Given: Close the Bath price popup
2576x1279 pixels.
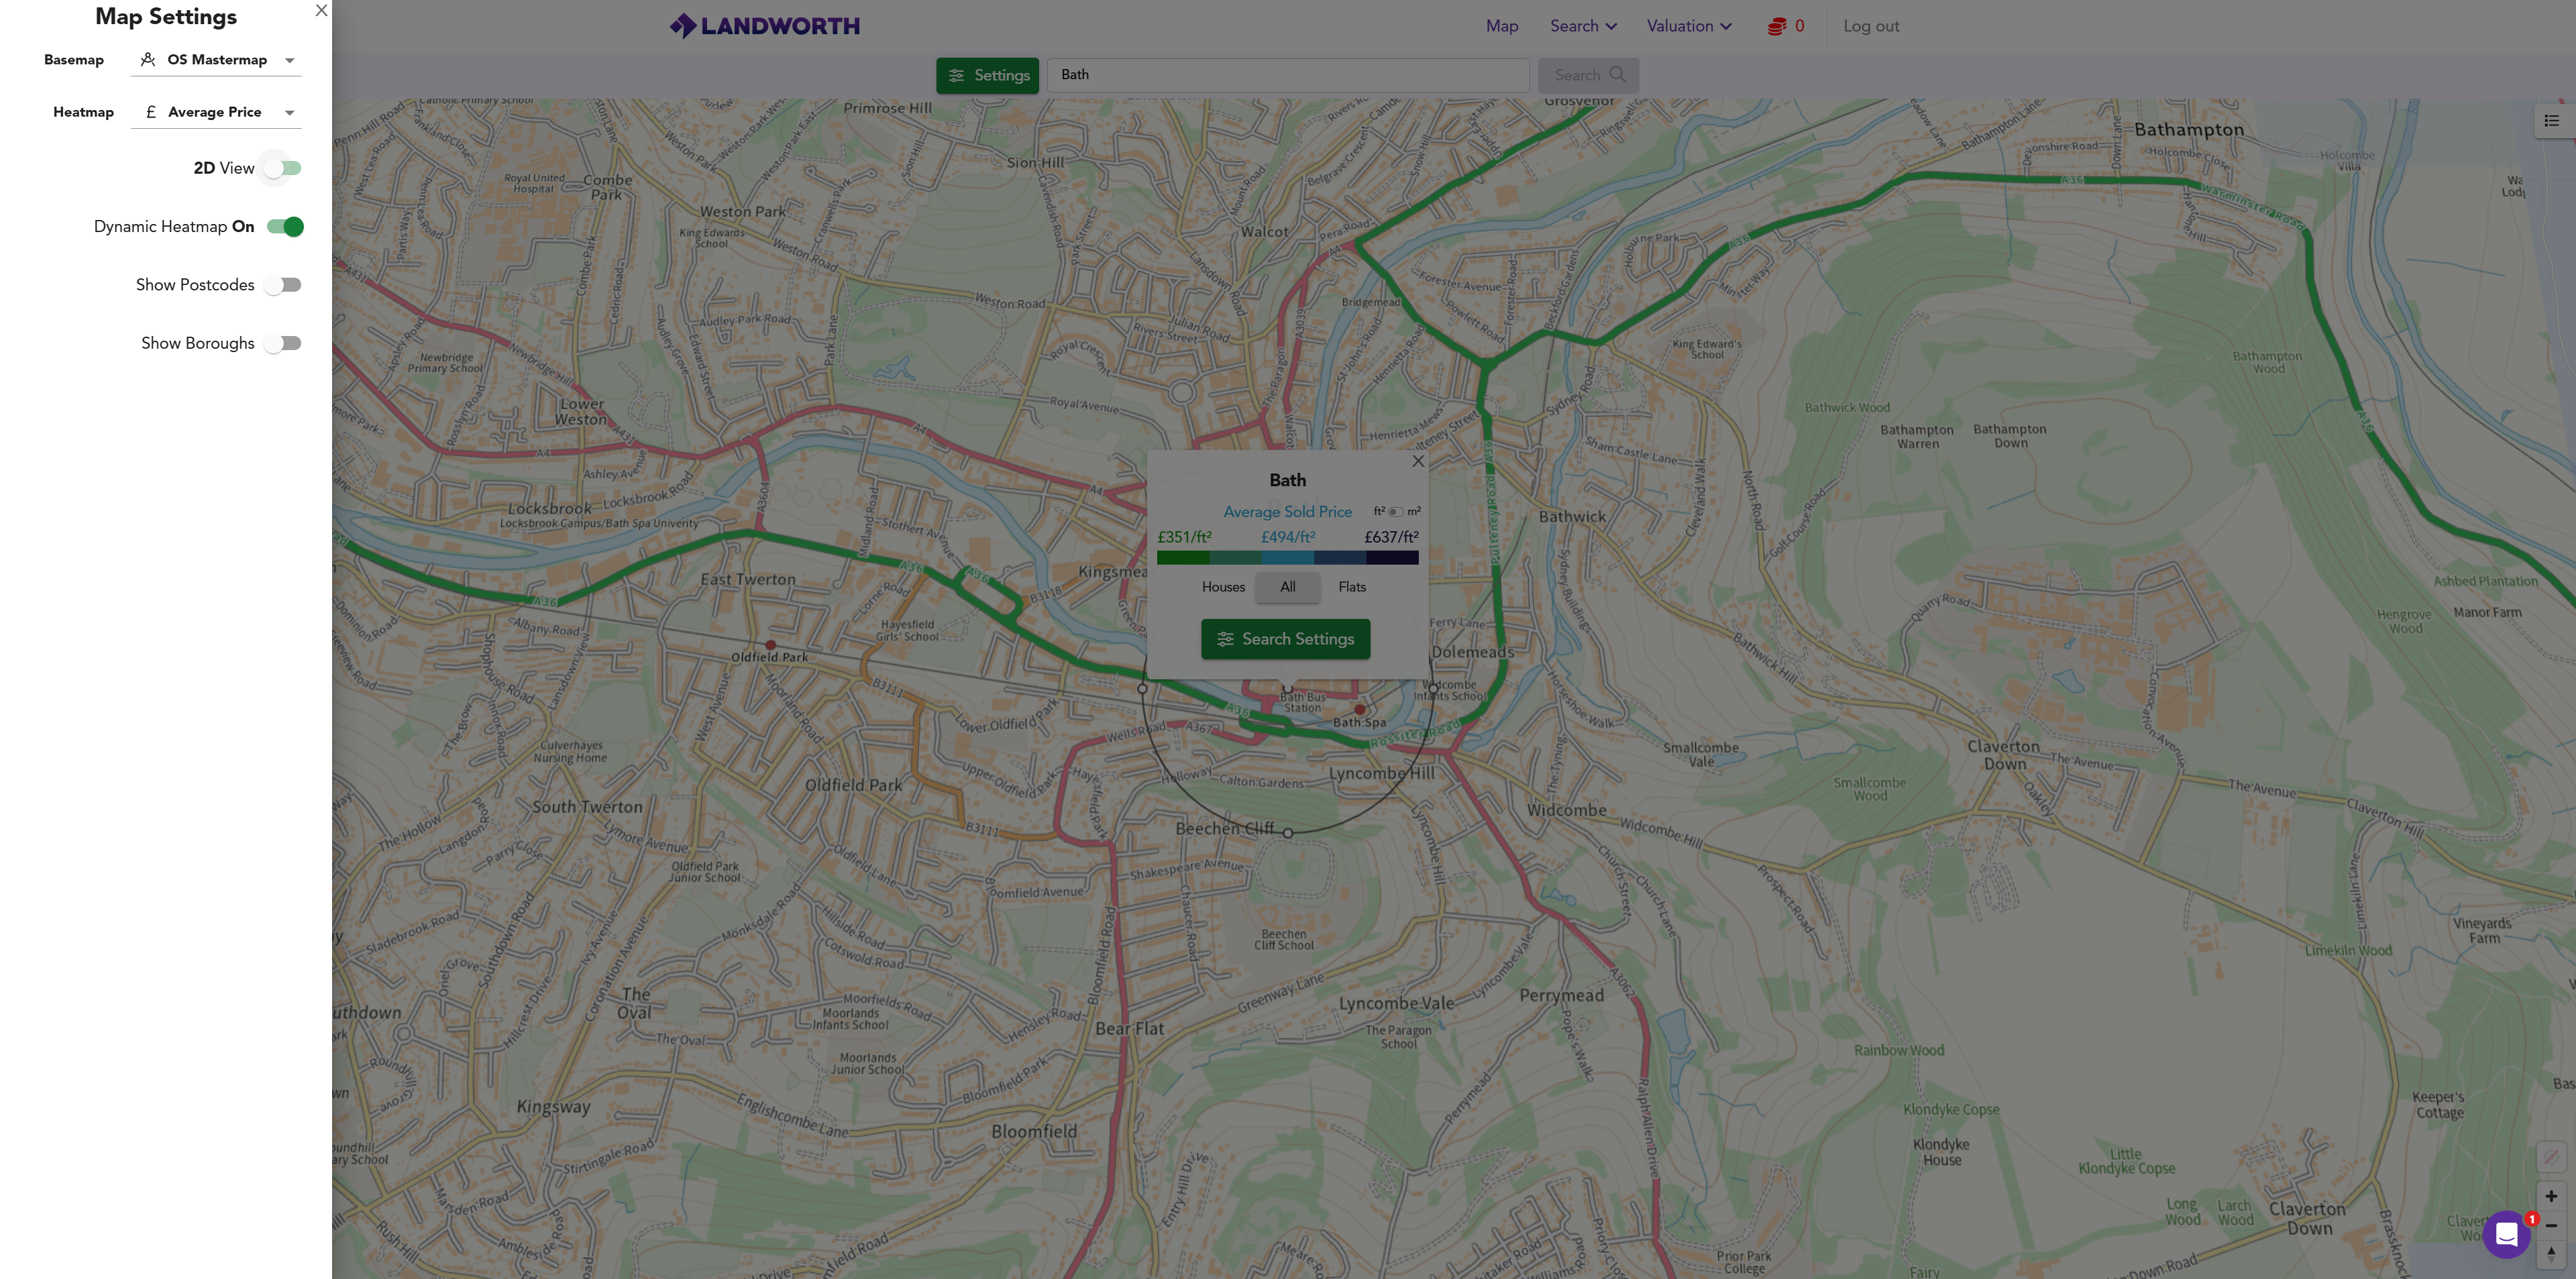Looking at the screenshot, I should coord(1417,461).
